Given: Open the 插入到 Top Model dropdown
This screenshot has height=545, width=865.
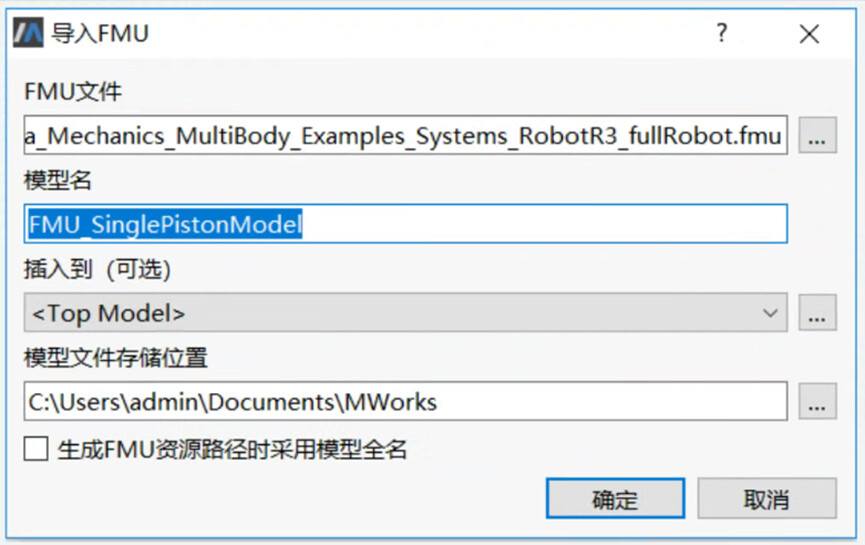Looking at the screenshot, I should point(405,313).
